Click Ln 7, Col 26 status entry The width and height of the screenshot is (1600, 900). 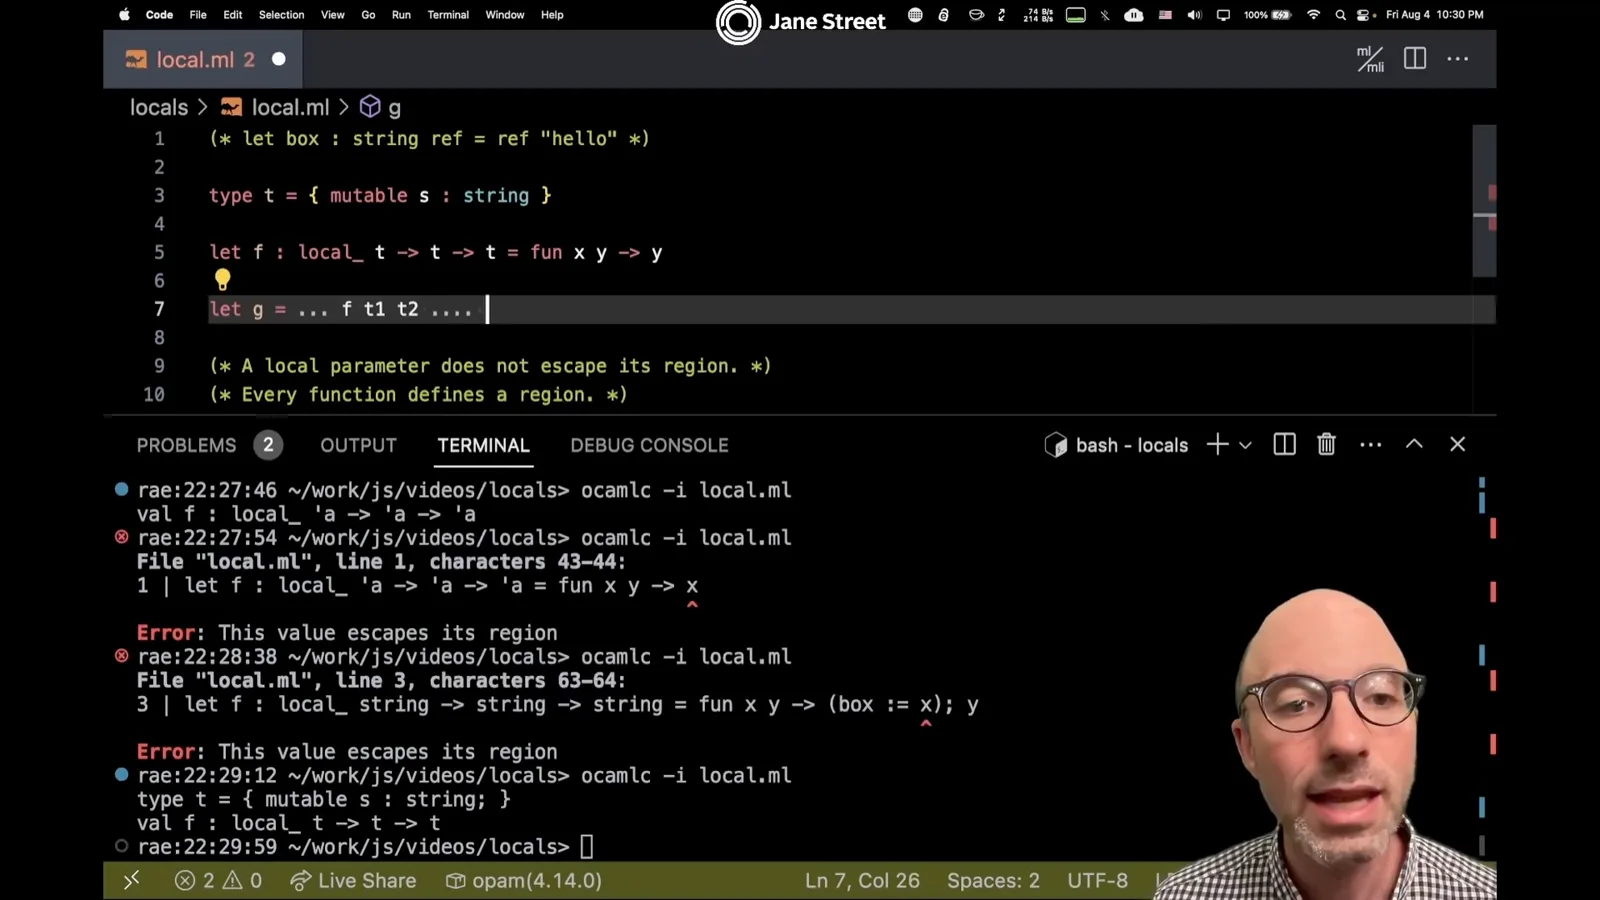click(862, 881)
